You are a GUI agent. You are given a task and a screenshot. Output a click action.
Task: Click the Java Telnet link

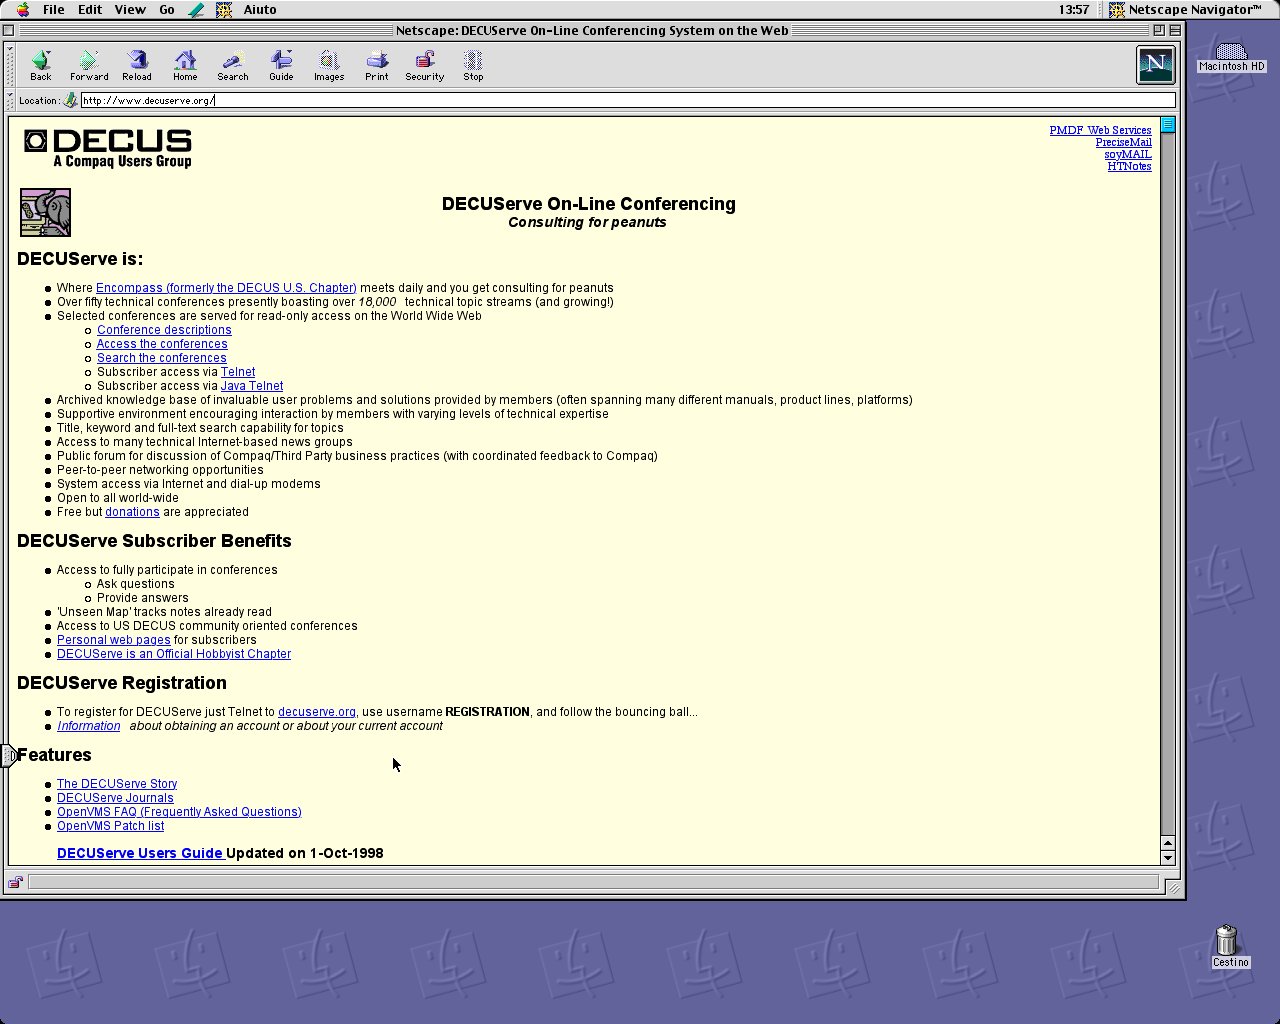click(252, 386)
